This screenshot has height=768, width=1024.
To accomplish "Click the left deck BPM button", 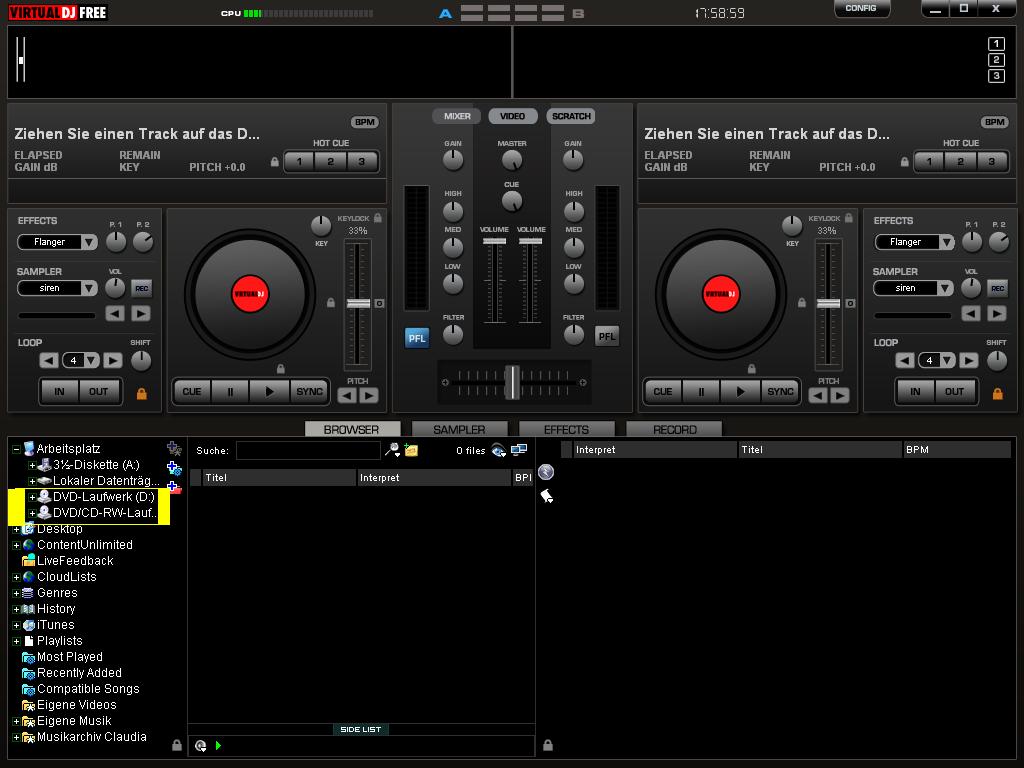I will click(365, 122).
